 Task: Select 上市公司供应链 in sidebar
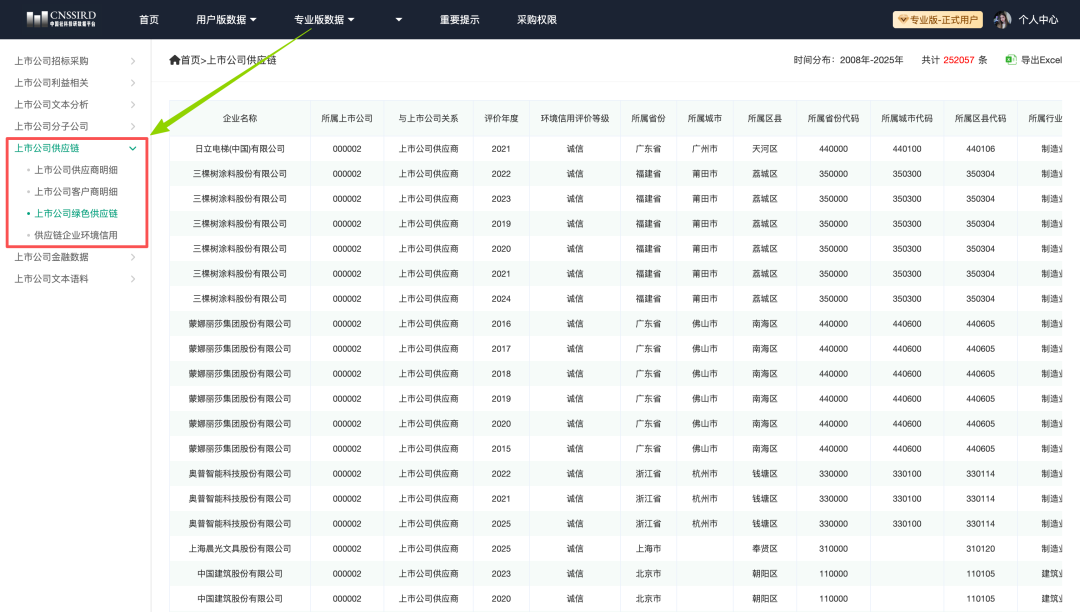(47, 148)
